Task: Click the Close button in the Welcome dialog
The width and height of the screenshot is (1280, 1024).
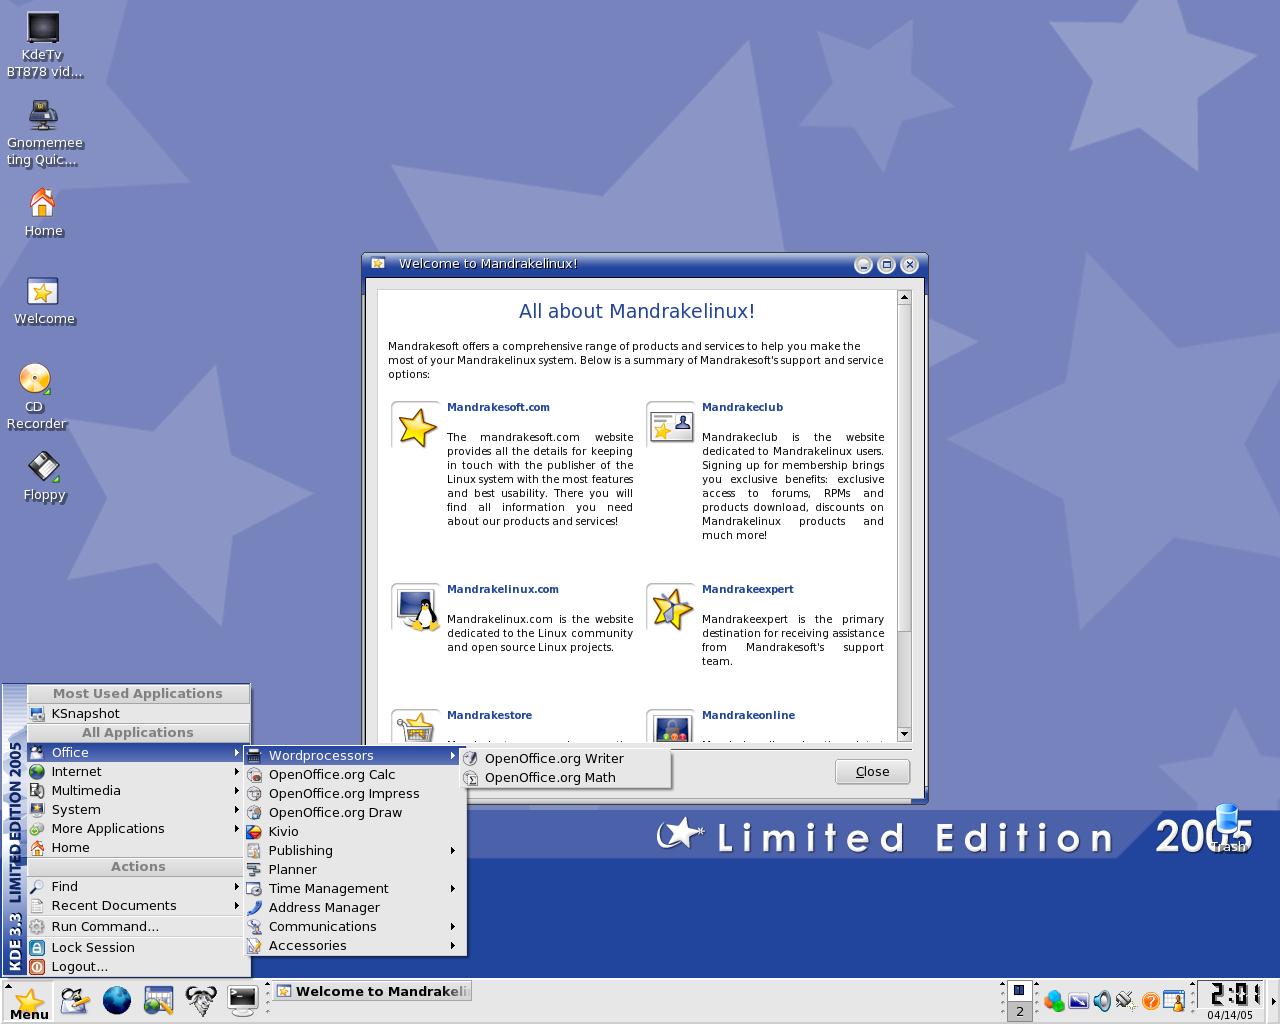Action: [x=872, y=771]
